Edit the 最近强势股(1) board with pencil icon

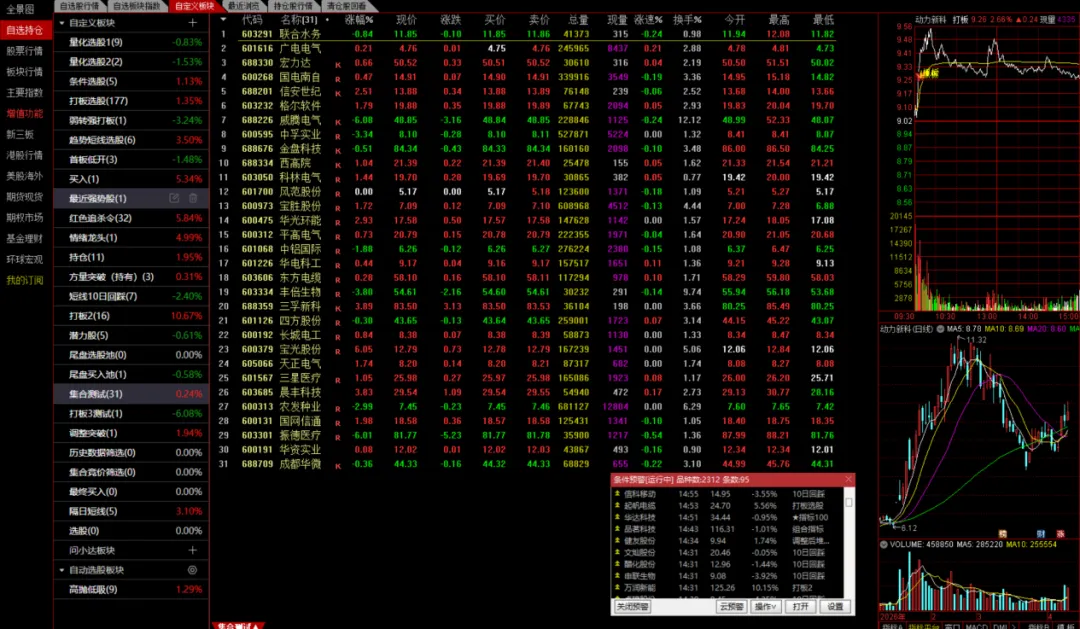coord(174,198)
